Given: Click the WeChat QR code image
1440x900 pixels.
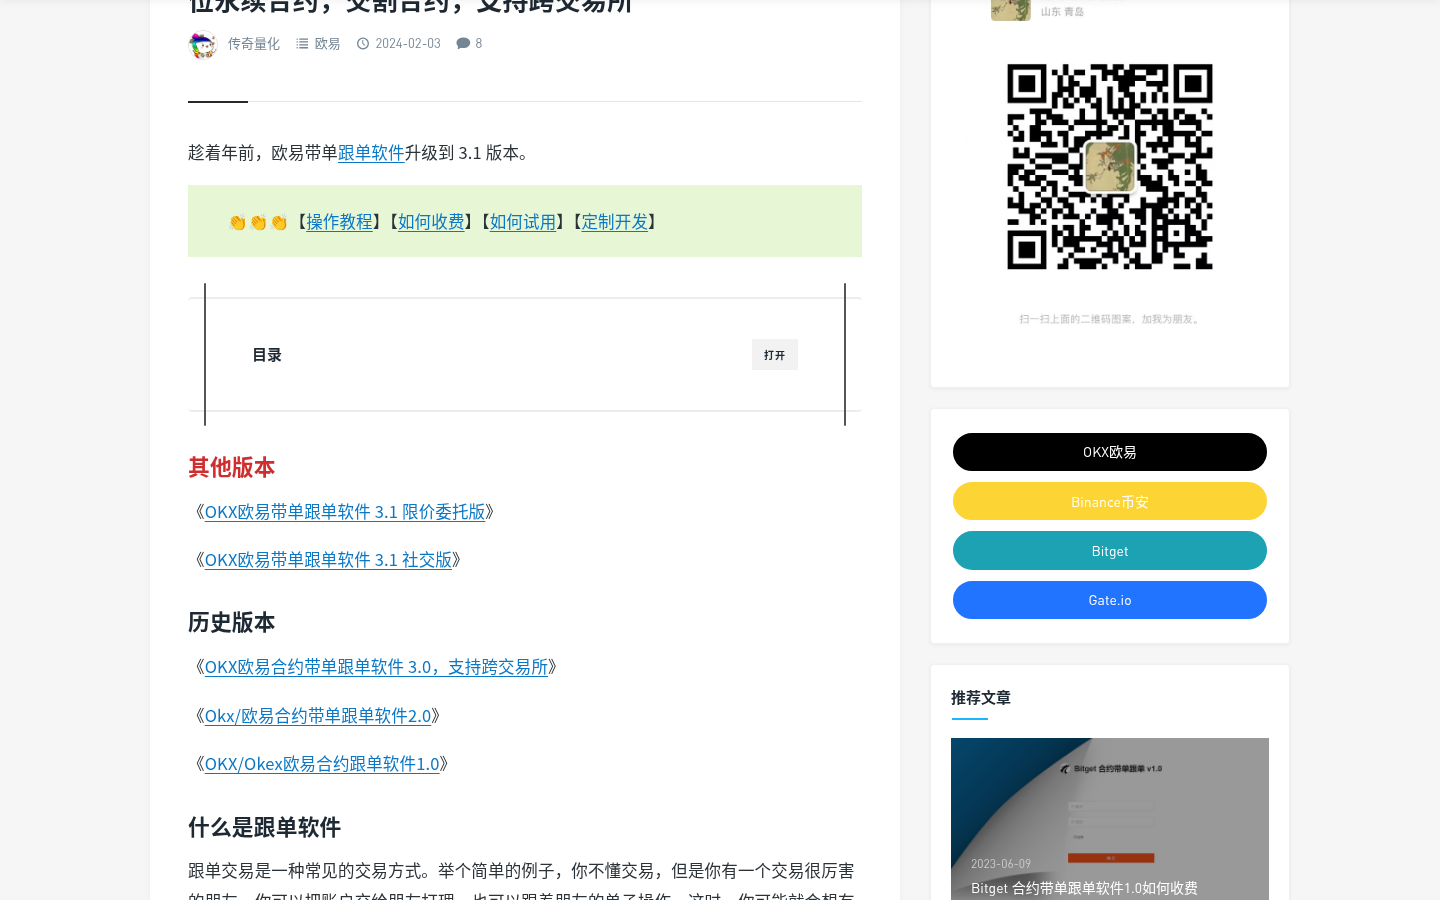Looking at the screenshot, I should pyautogui.click(x=1110, y=167).
